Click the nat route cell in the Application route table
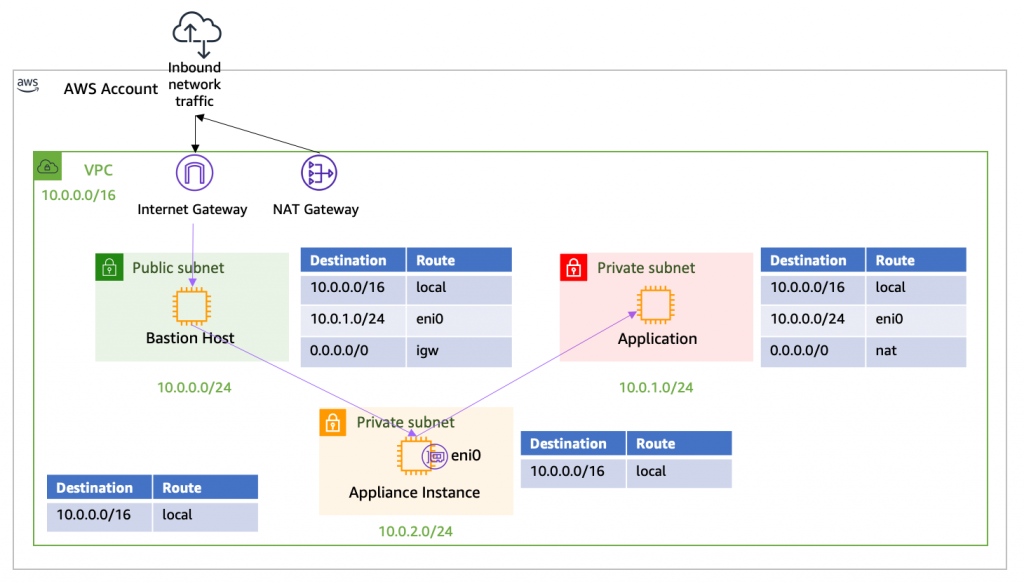The width and height of the screenshot is (1024, 584). [x=886, y=351]
